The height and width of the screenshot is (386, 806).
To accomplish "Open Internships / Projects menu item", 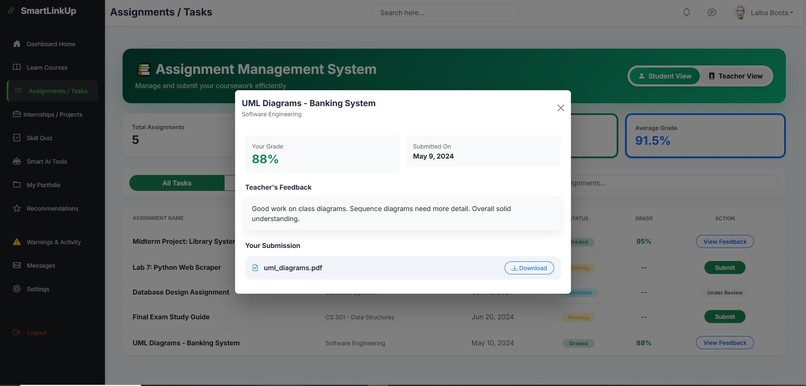I will point(52,115).
